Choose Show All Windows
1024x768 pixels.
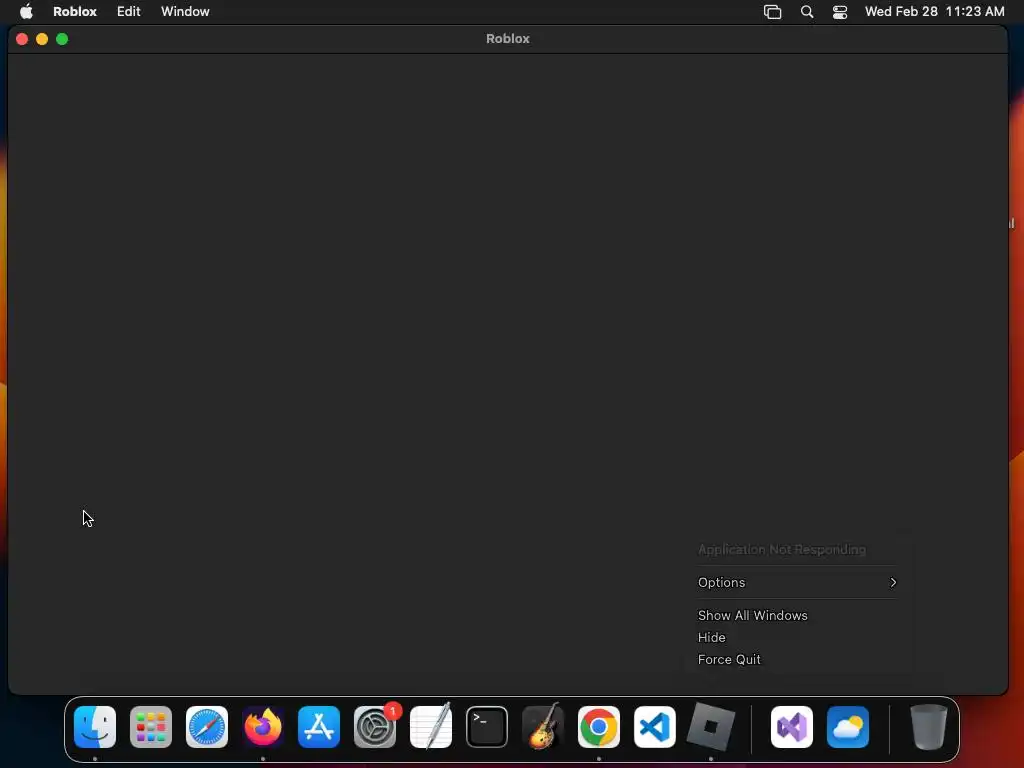[x=752, y=615]
